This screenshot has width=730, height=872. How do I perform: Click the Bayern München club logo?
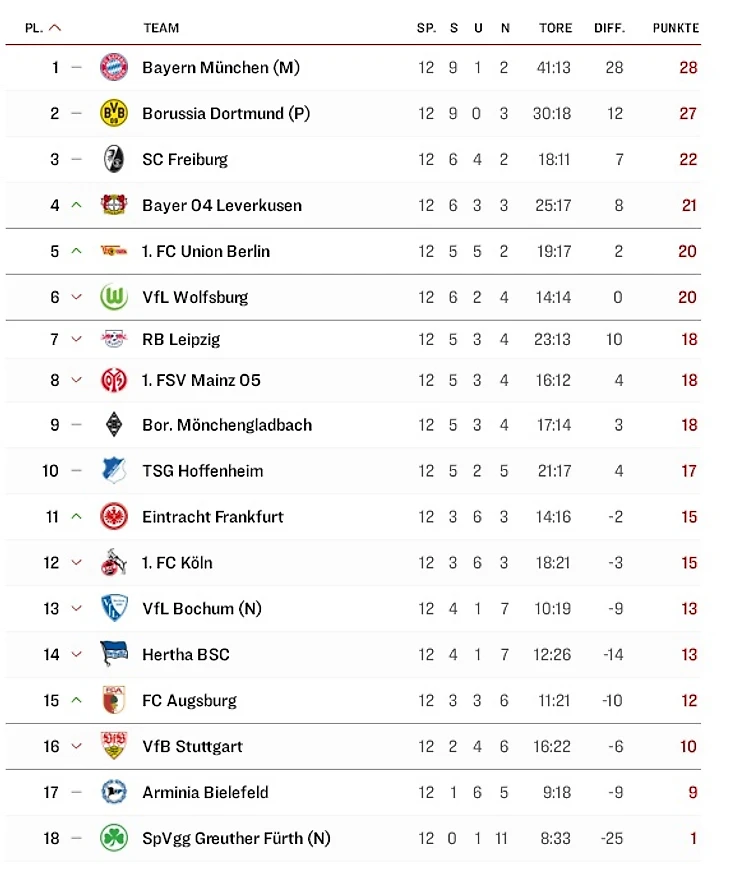[x=114, y=68]
